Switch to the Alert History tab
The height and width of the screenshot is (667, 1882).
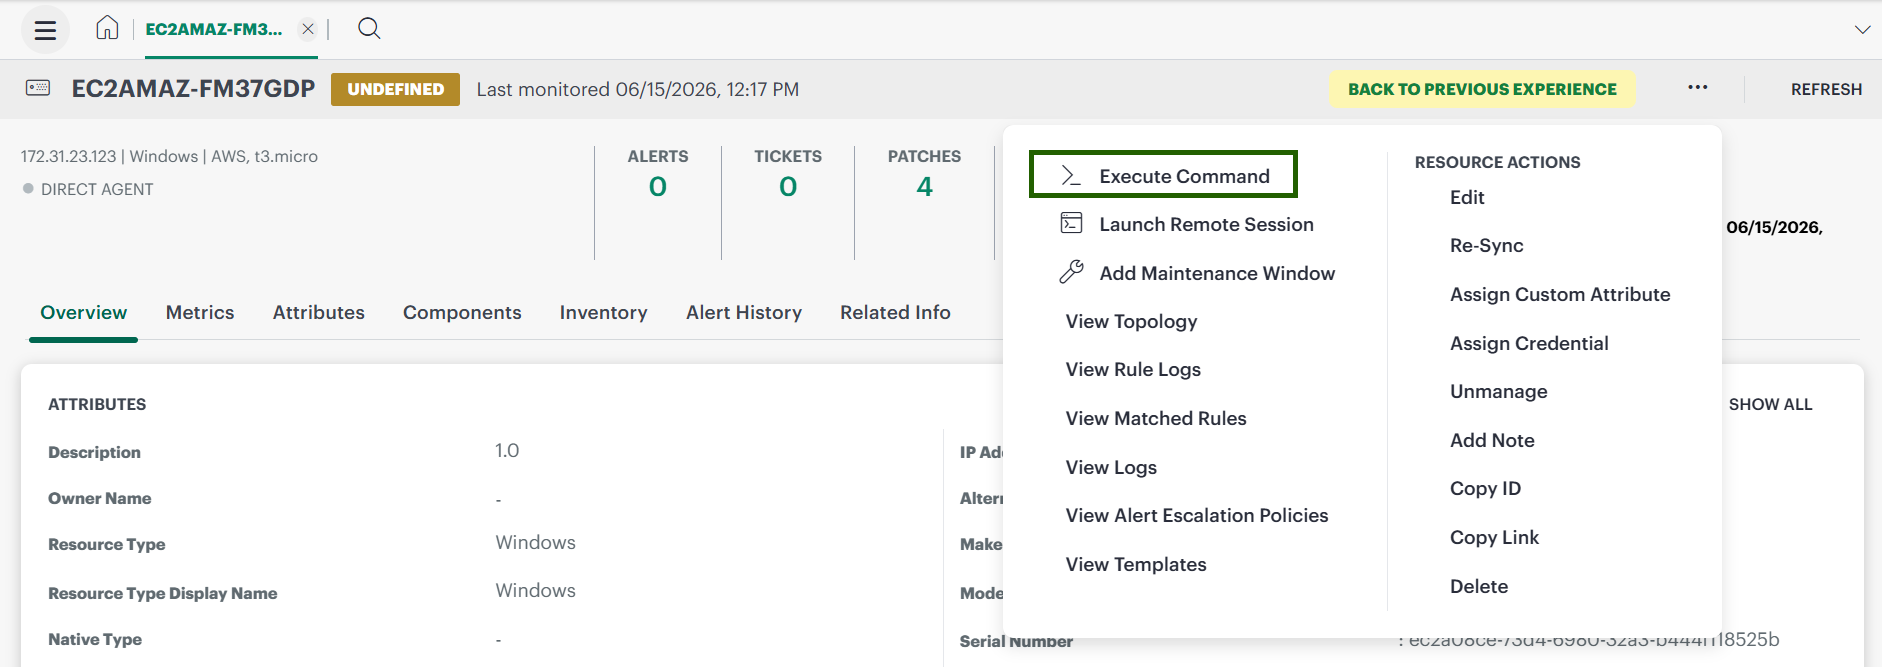coord(744,312)
